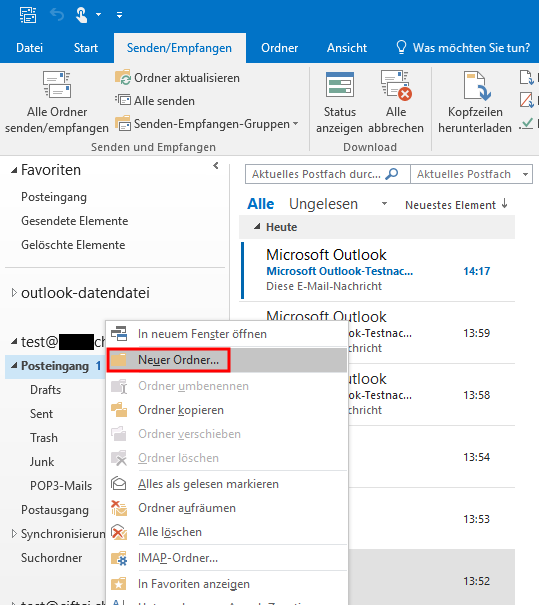Open the message received at 13:54

point(432,457)
